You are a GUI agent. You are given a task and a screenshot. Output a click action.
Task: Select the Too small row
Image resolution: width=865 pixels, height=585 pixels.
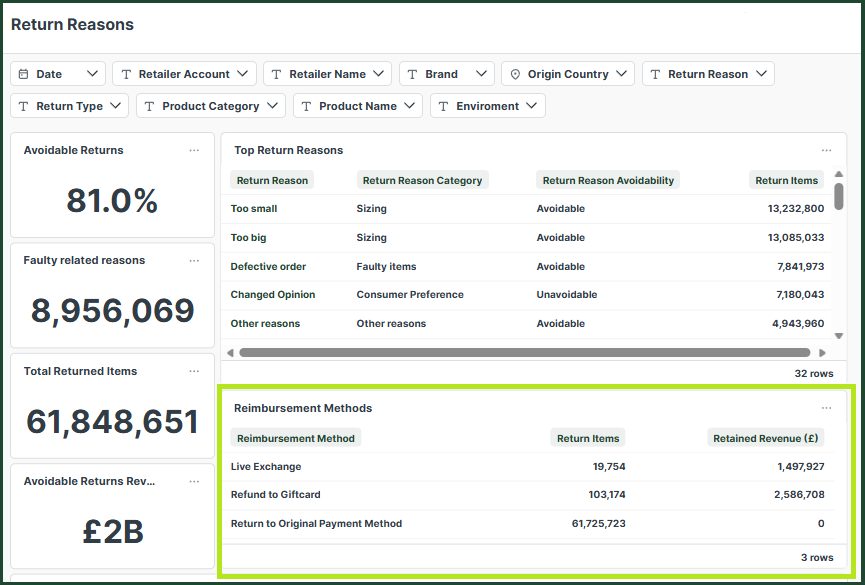527,209
